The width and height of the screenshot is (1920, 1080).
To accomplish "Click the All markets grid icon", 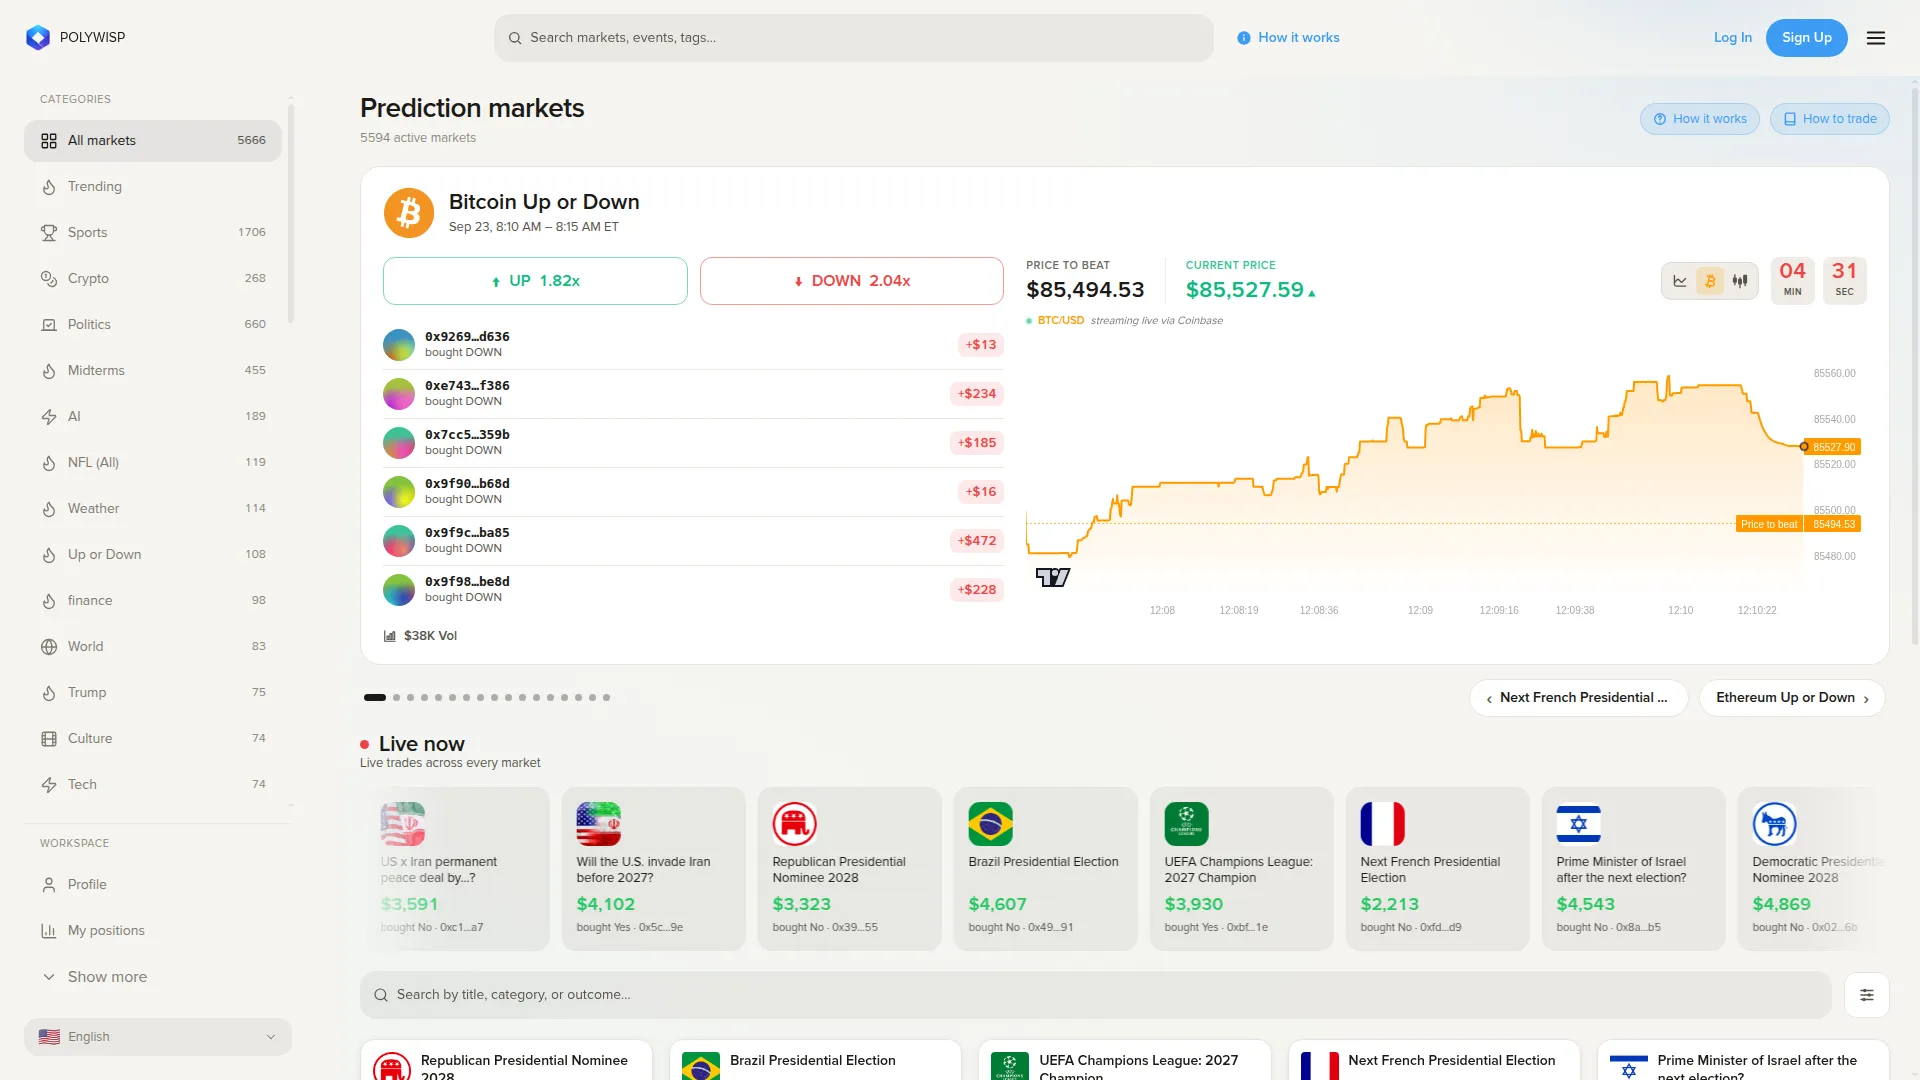I will (49, 141).
